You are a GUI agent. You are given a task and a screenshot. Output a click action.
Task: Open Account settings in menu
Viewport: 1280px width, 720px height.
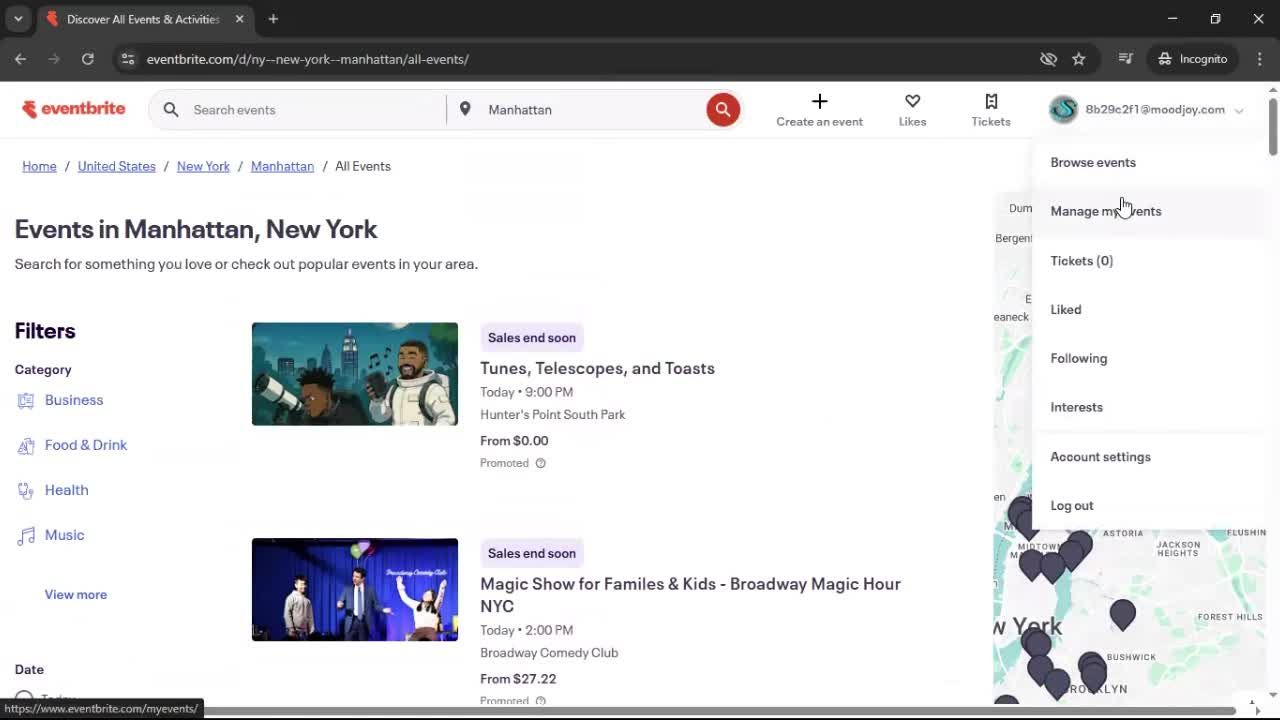click(1101, 456)
